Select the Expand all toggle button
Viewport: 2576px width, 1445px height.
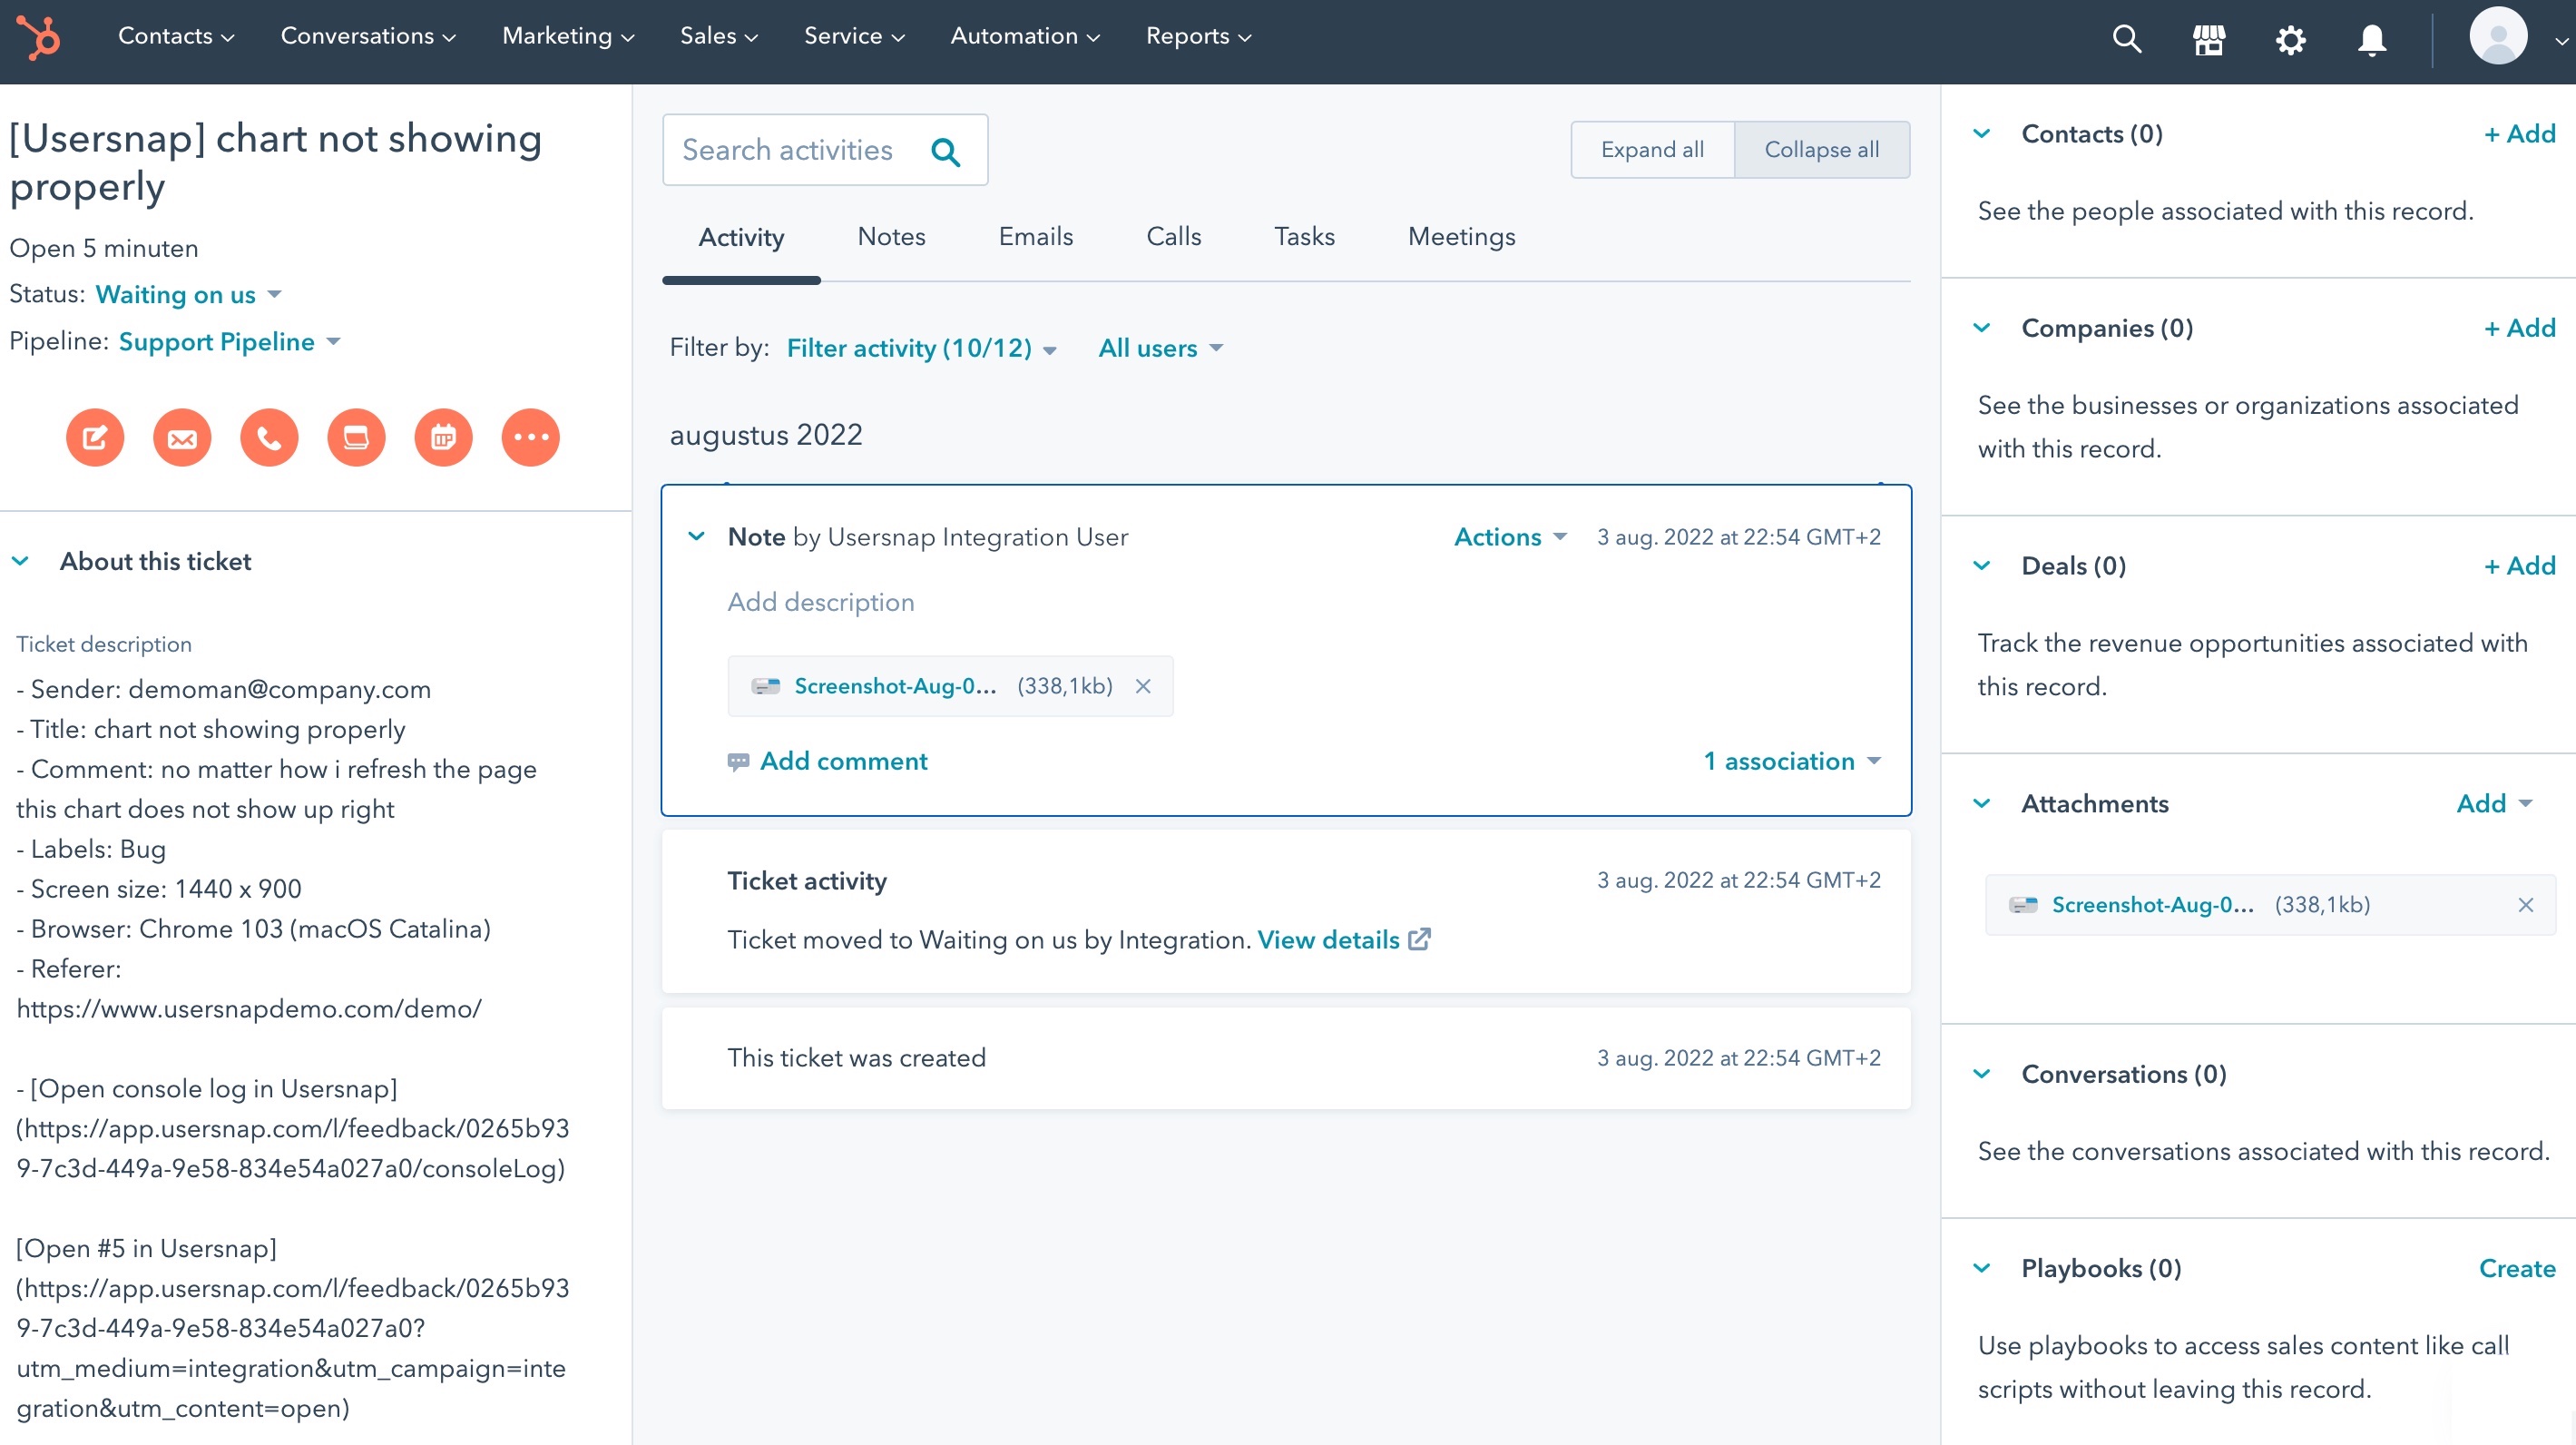1652,149
